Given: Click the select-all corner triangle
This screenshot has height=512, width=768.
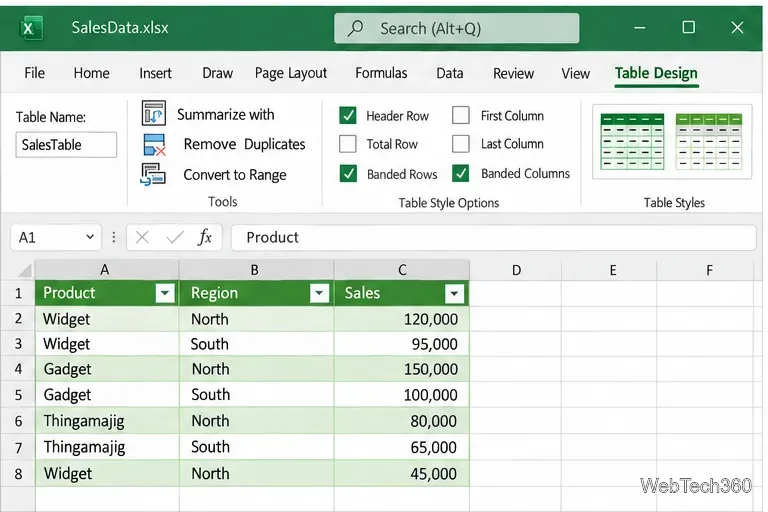Looking at the screenshot, I should pos(24,270).
